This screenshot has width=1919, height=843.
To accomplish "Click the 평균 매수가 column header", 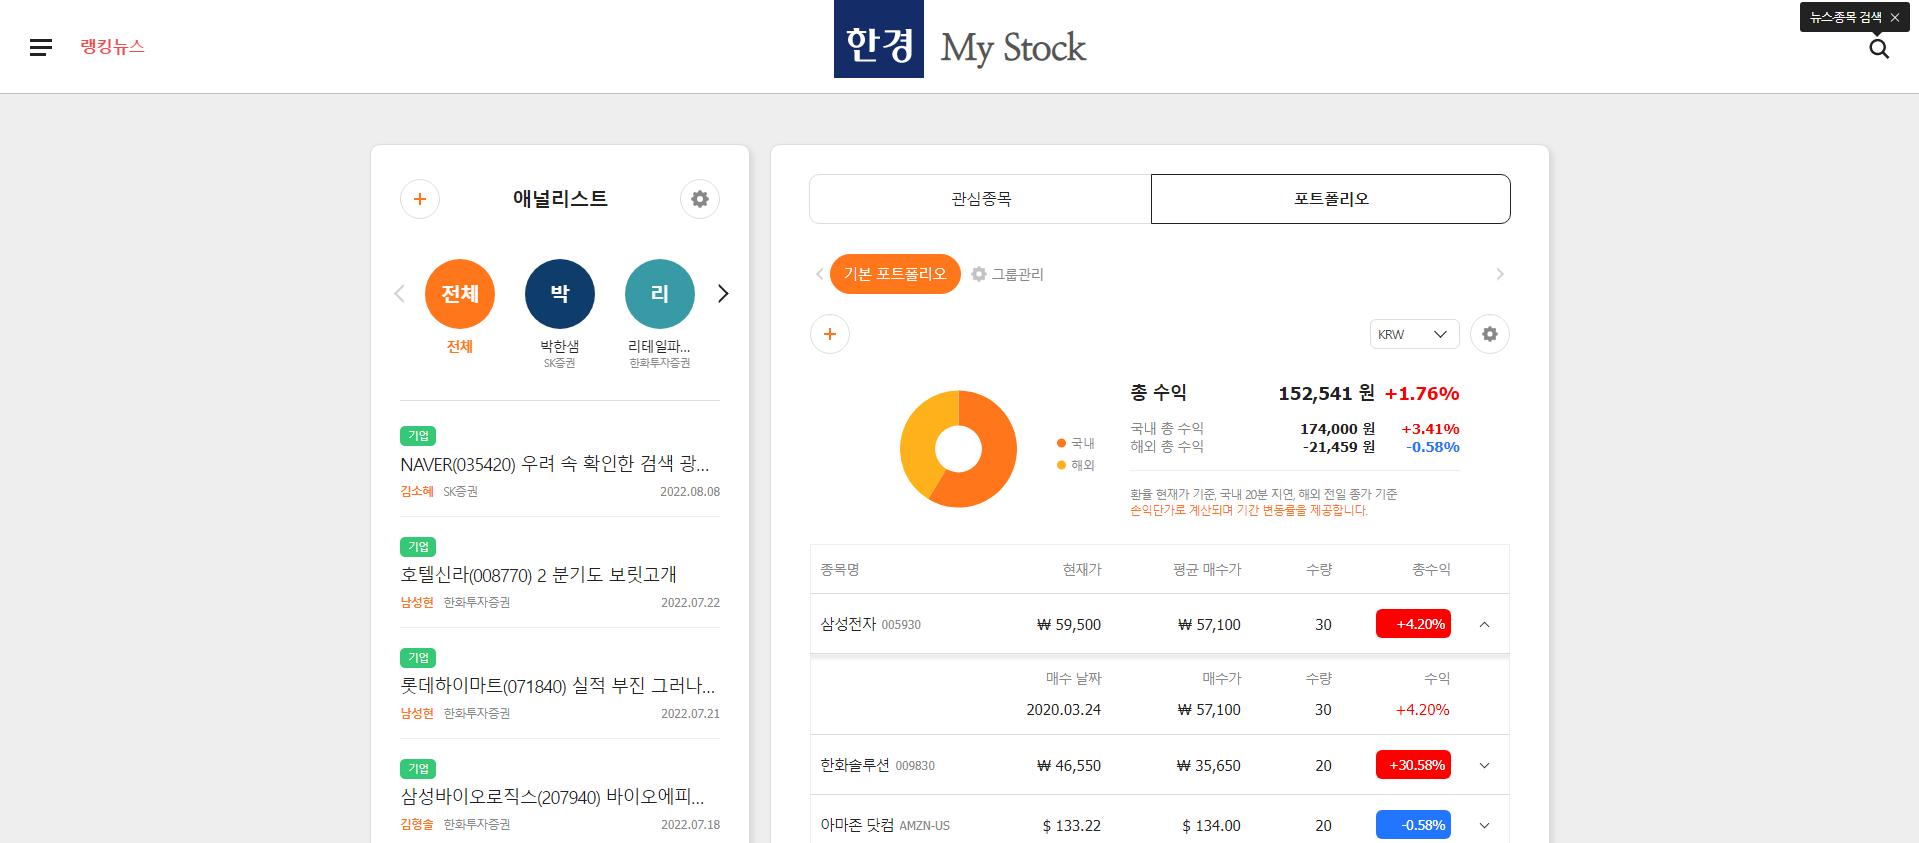I will pos(1207,569).
